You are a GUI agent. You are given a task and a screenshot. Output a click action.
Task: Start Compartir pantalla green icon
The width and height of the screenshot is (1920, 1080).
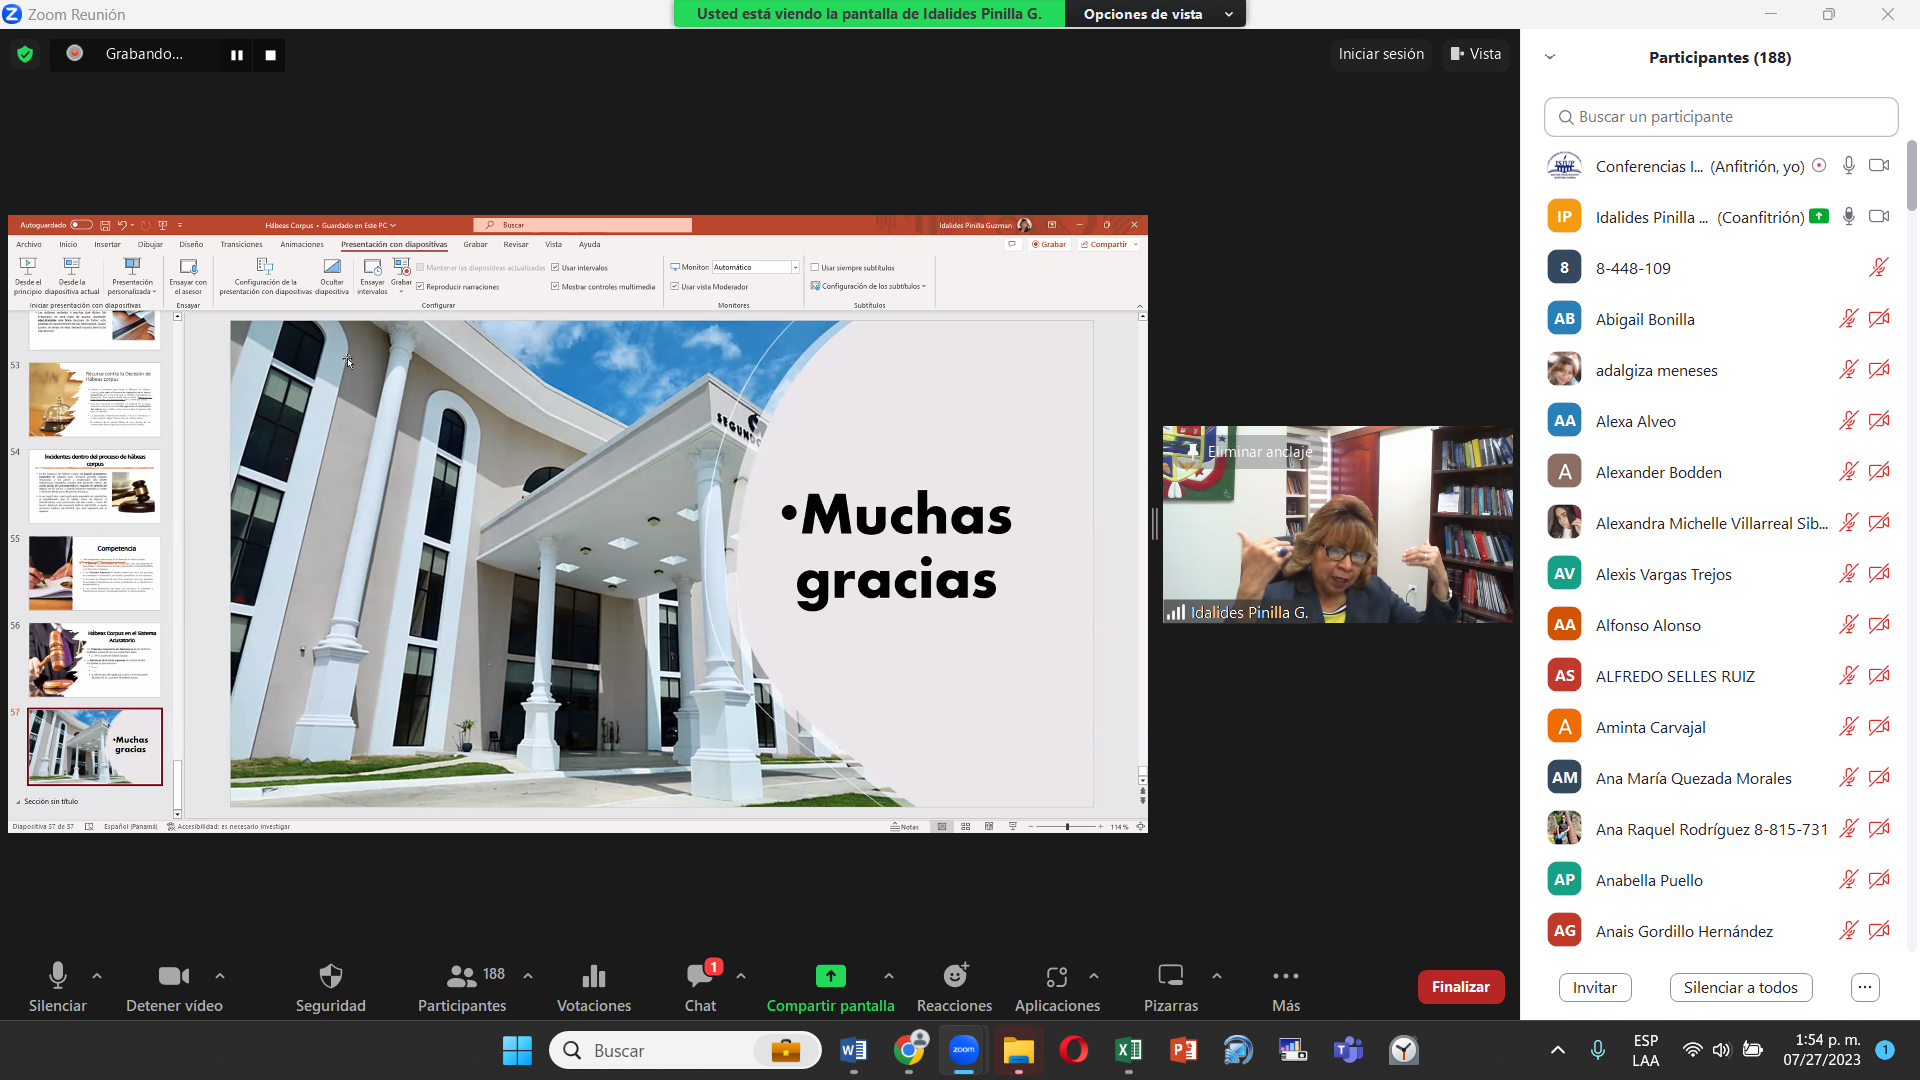831,976
